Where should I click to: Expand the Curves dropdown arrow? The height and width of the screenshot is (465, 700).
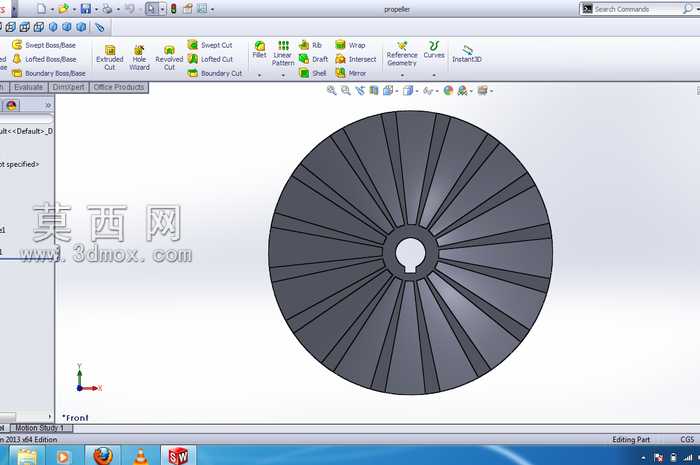pos(434,75)
